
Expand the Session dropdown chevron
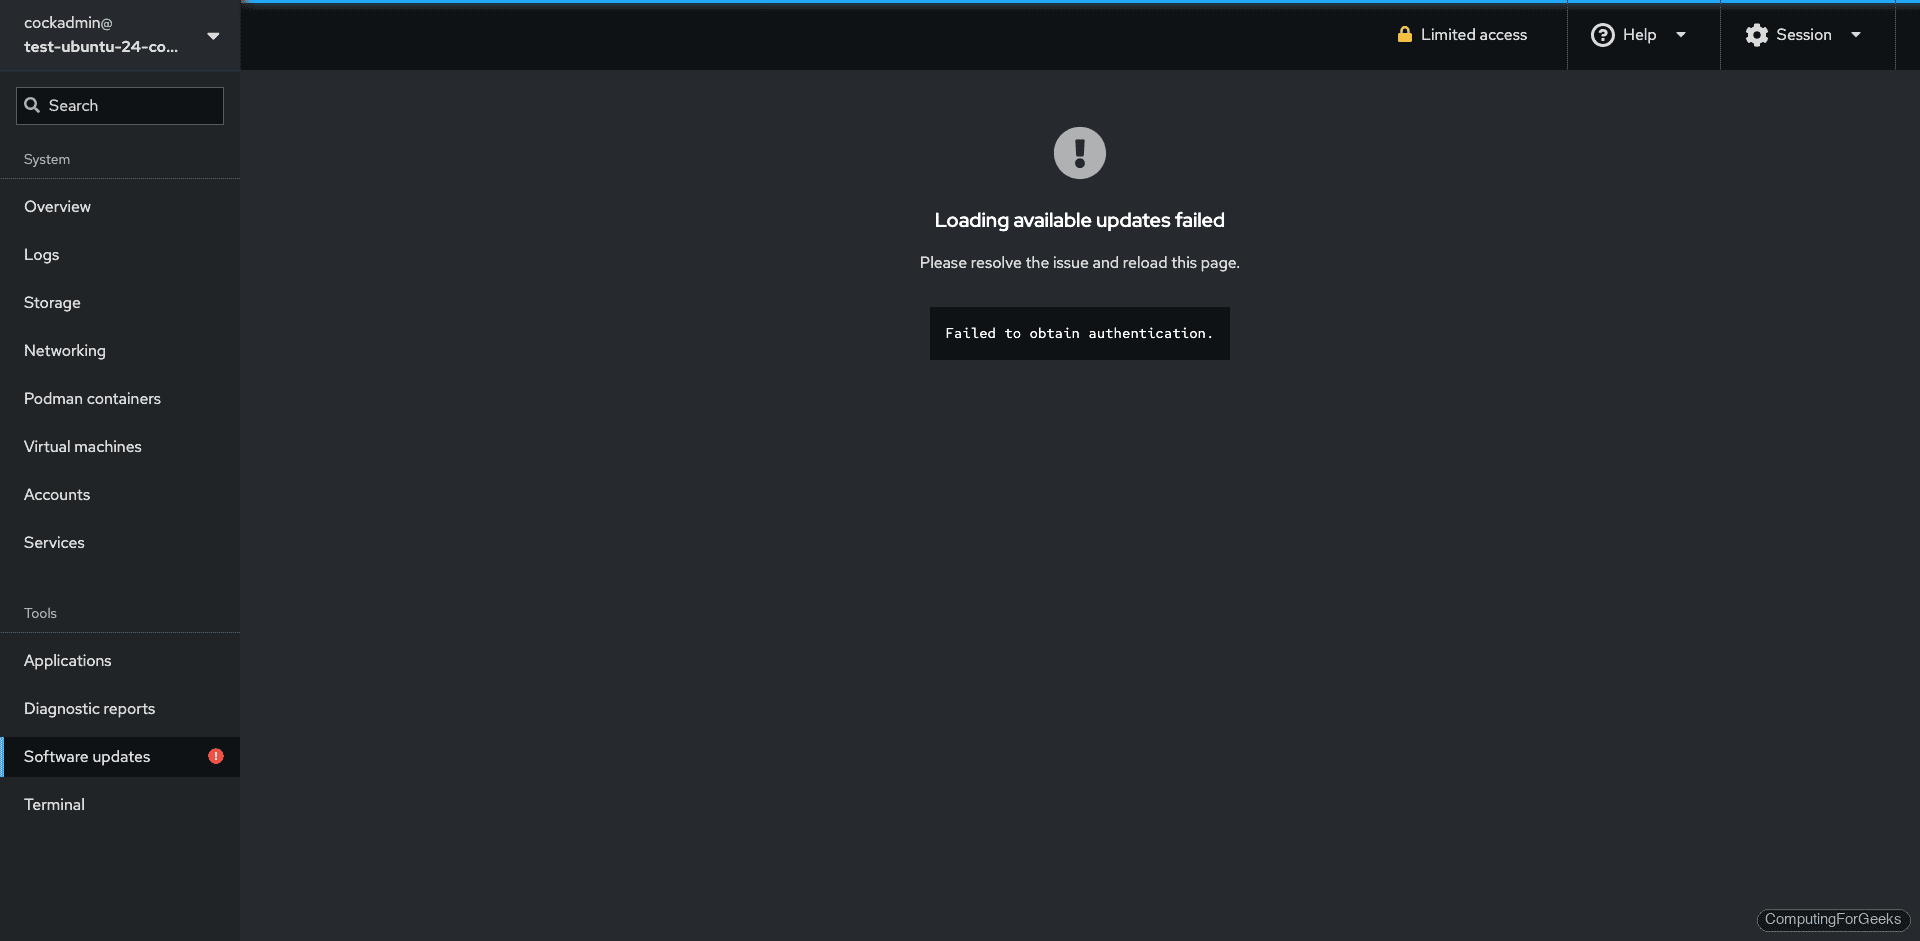tap(1857, 34)
